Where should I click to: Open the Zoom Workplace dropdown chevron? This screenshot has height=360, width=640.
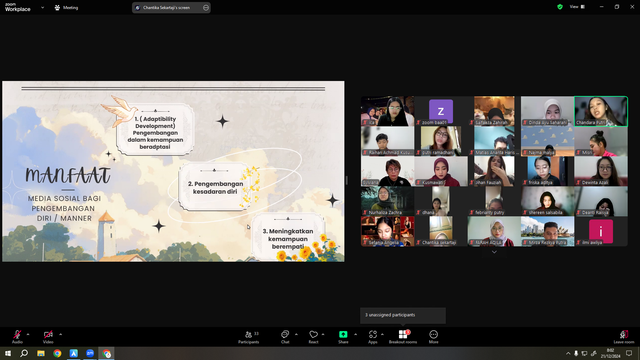pos(42,7)
